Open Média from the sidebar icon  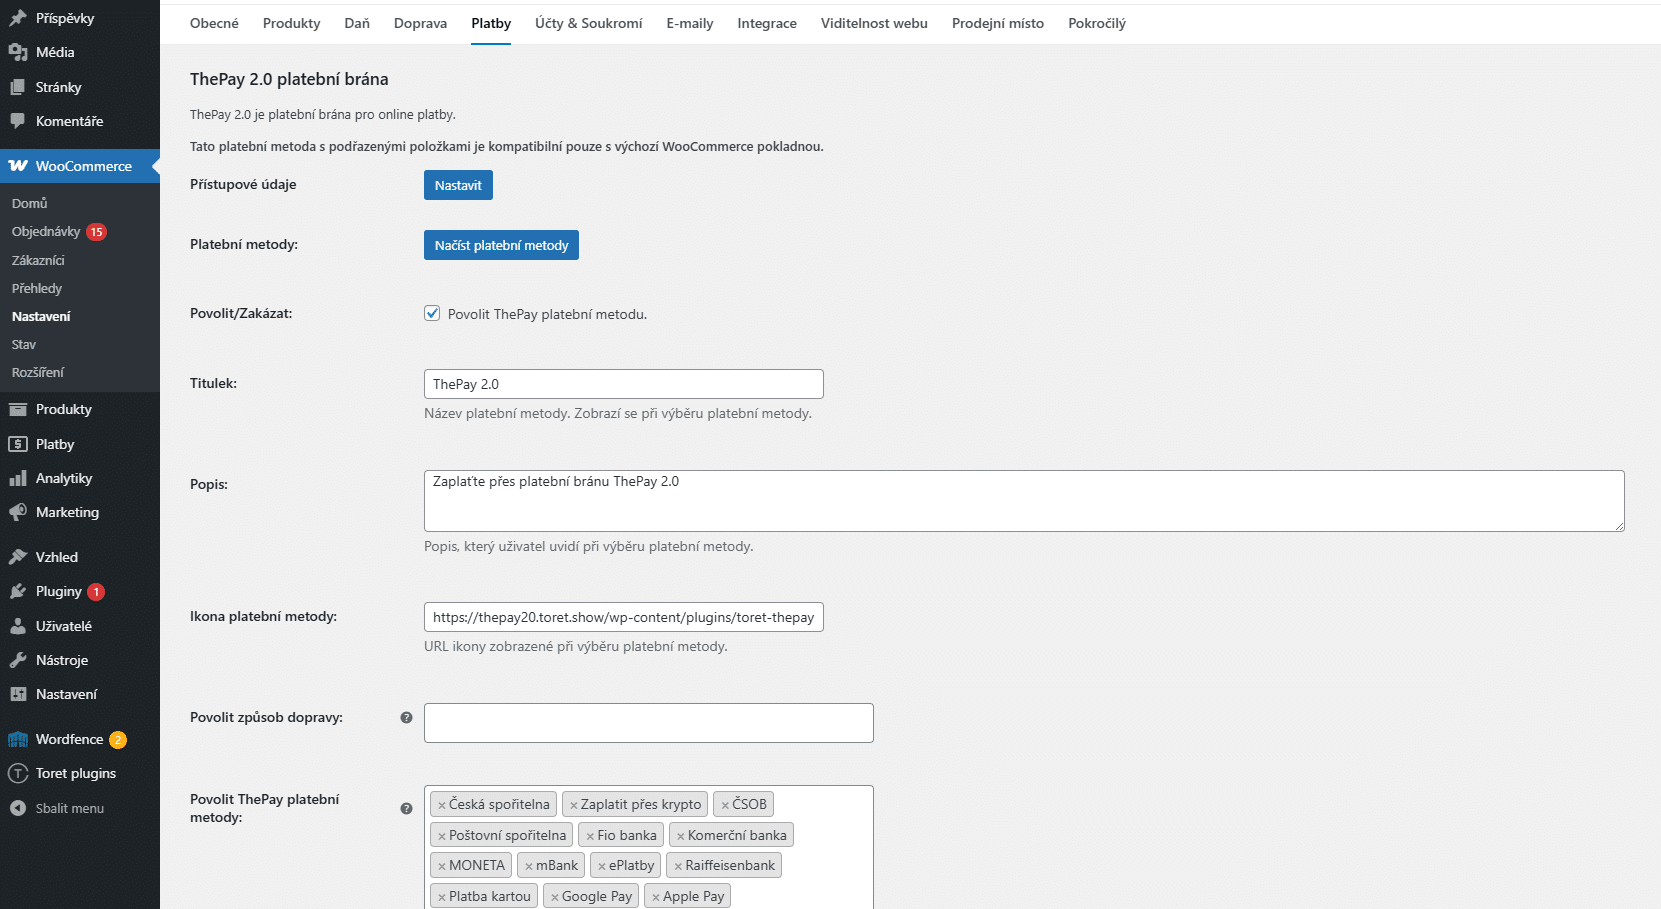coord(18,53)
